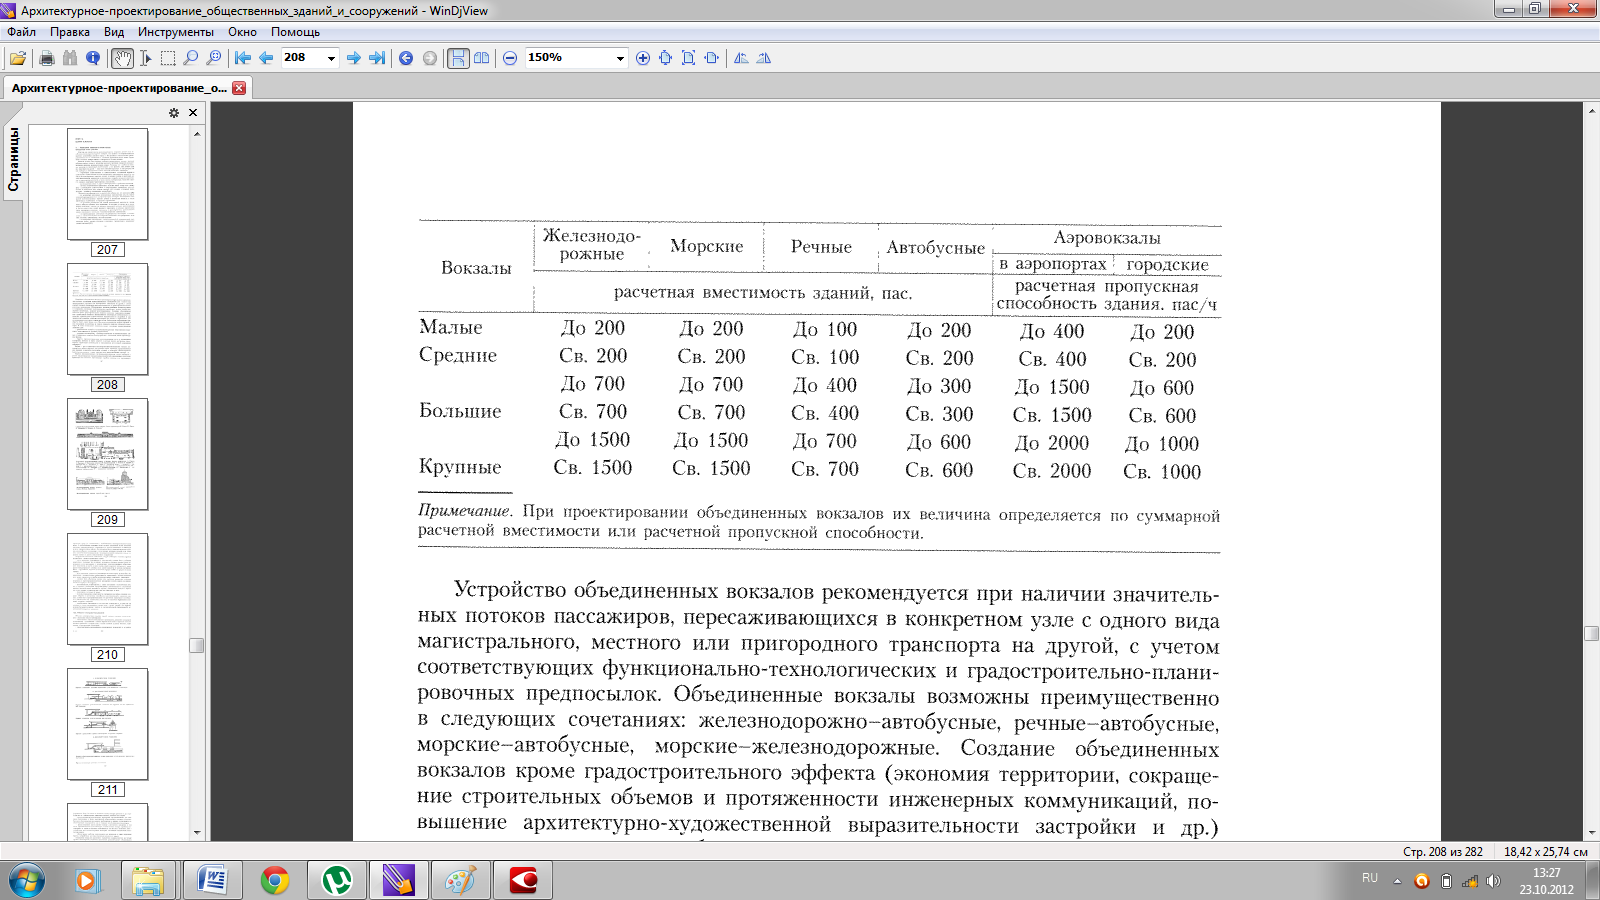Screen dimensions: 1600x900
Task: Jump to first page arrow
Action: point(242,58)
